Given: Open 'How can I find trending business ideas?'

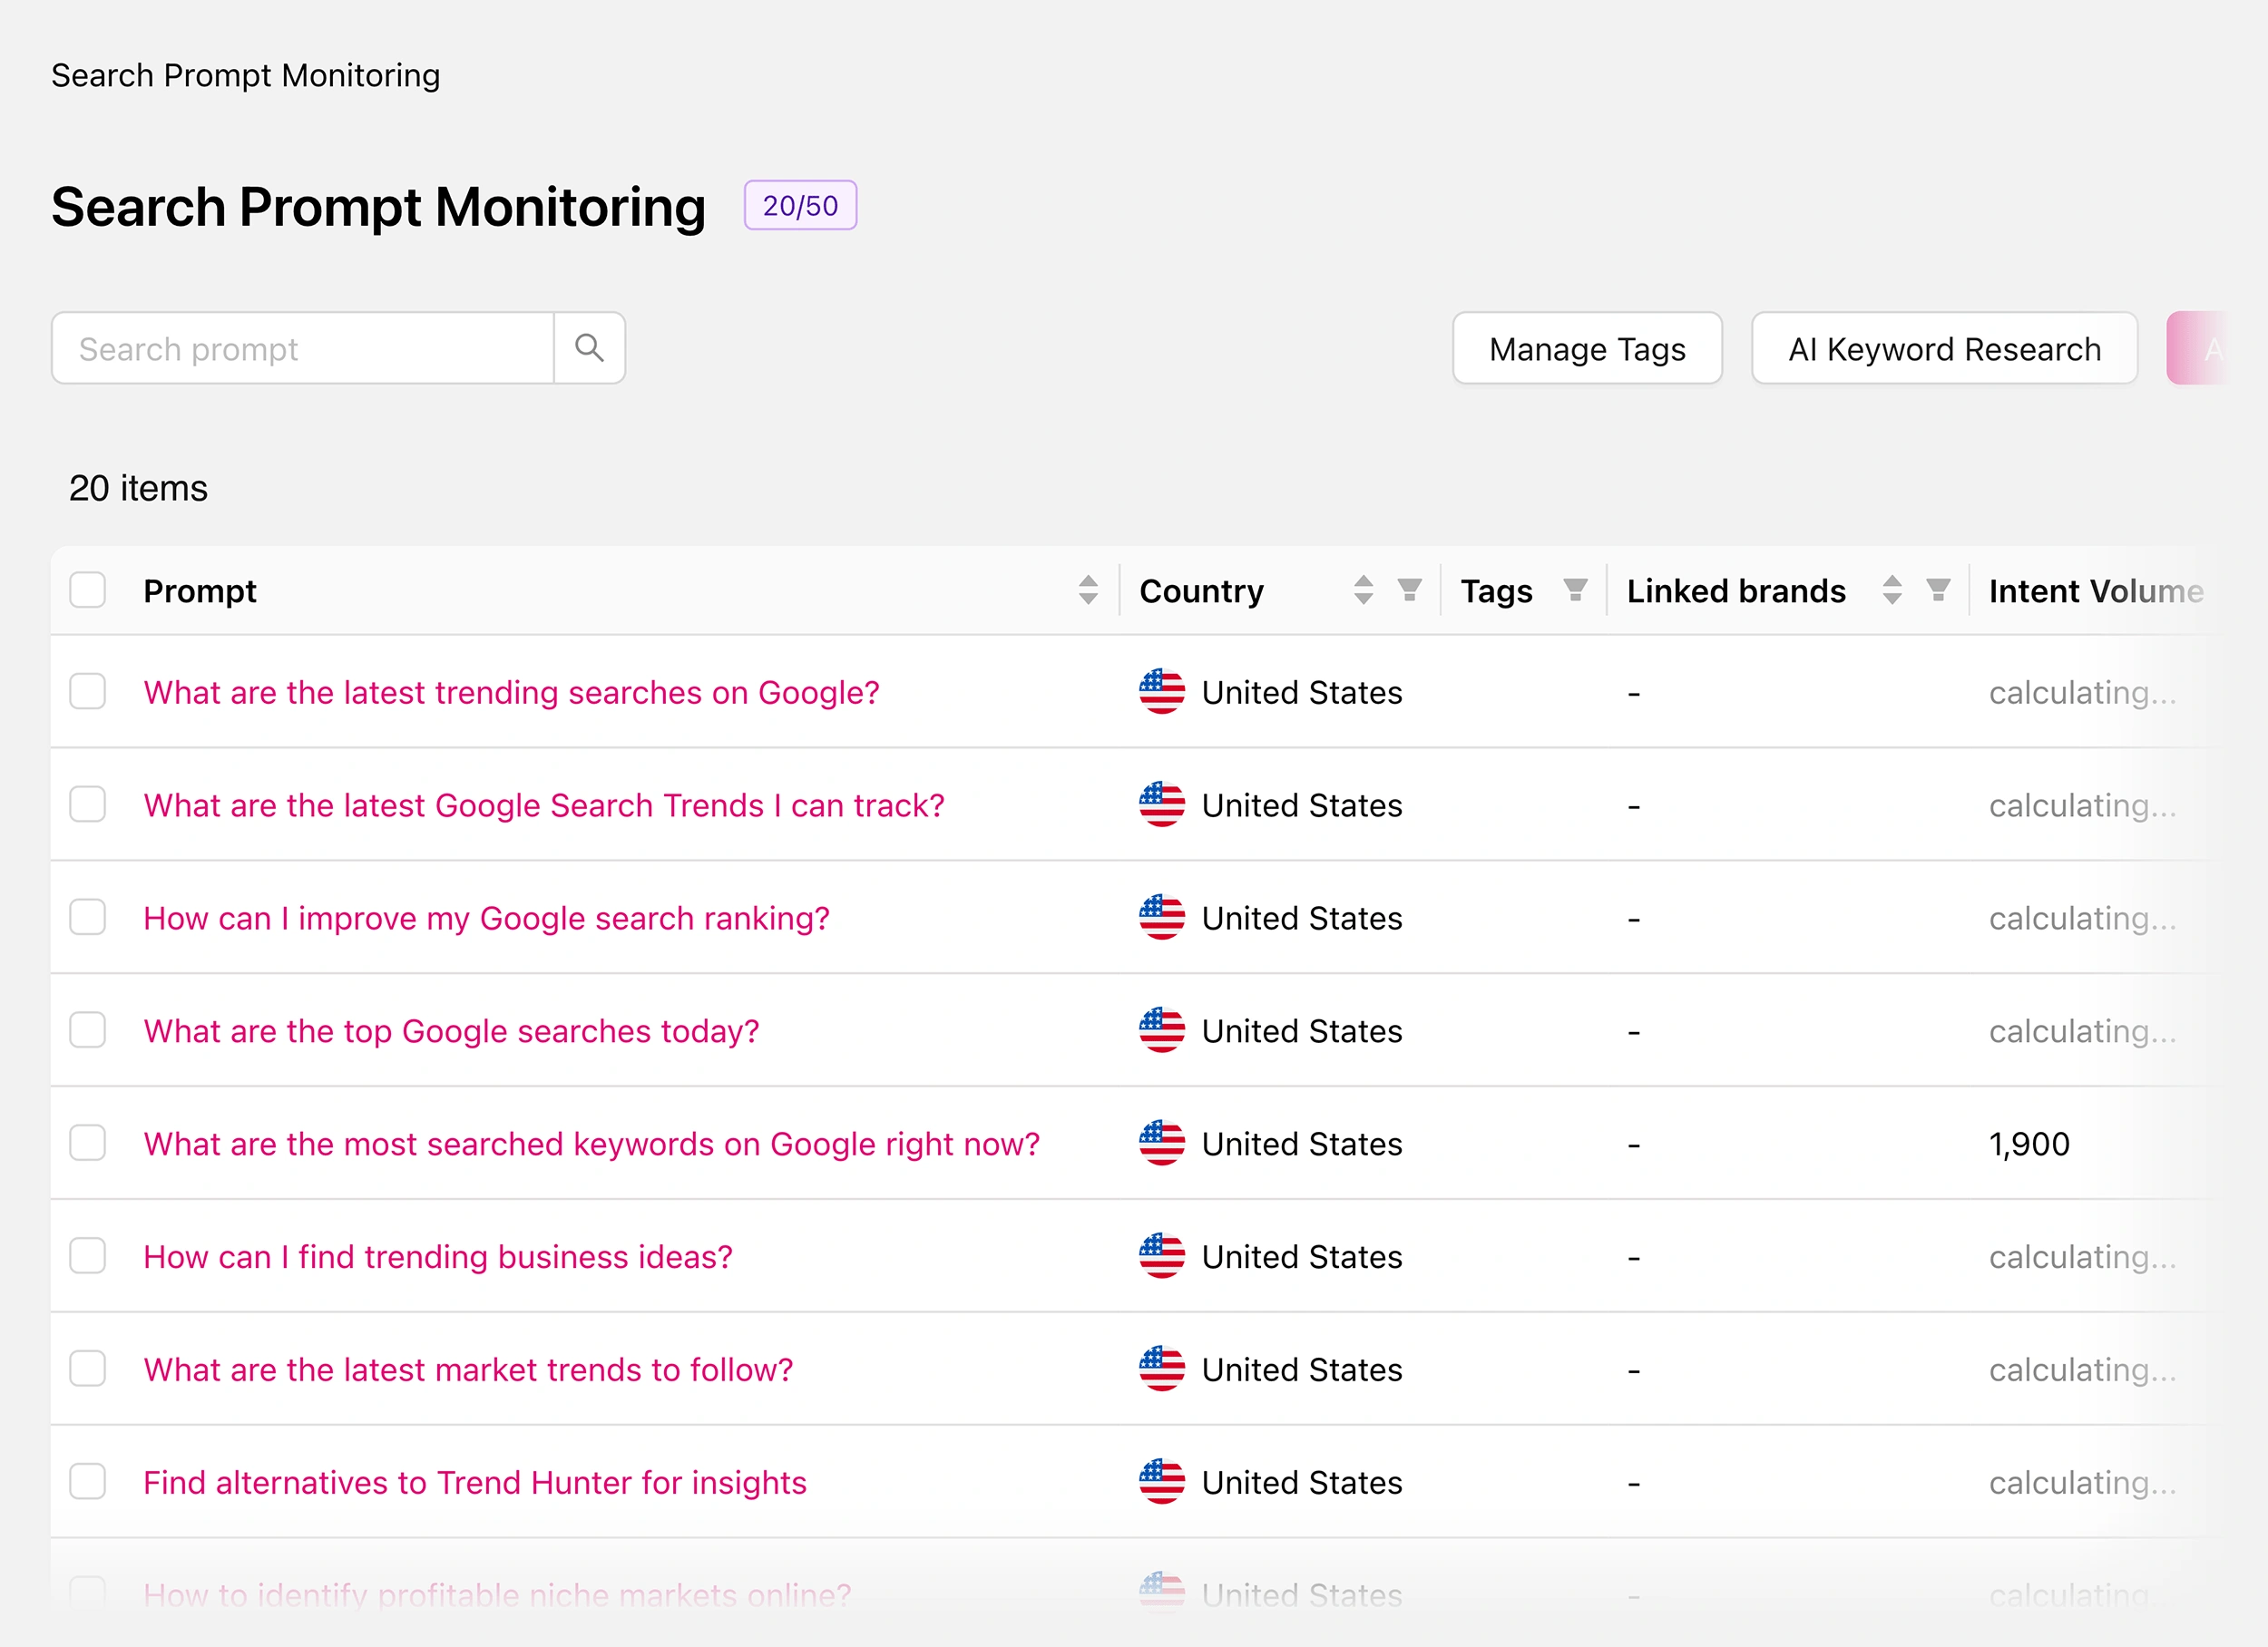Looking at the screenshot, I should click(438, 1257).
